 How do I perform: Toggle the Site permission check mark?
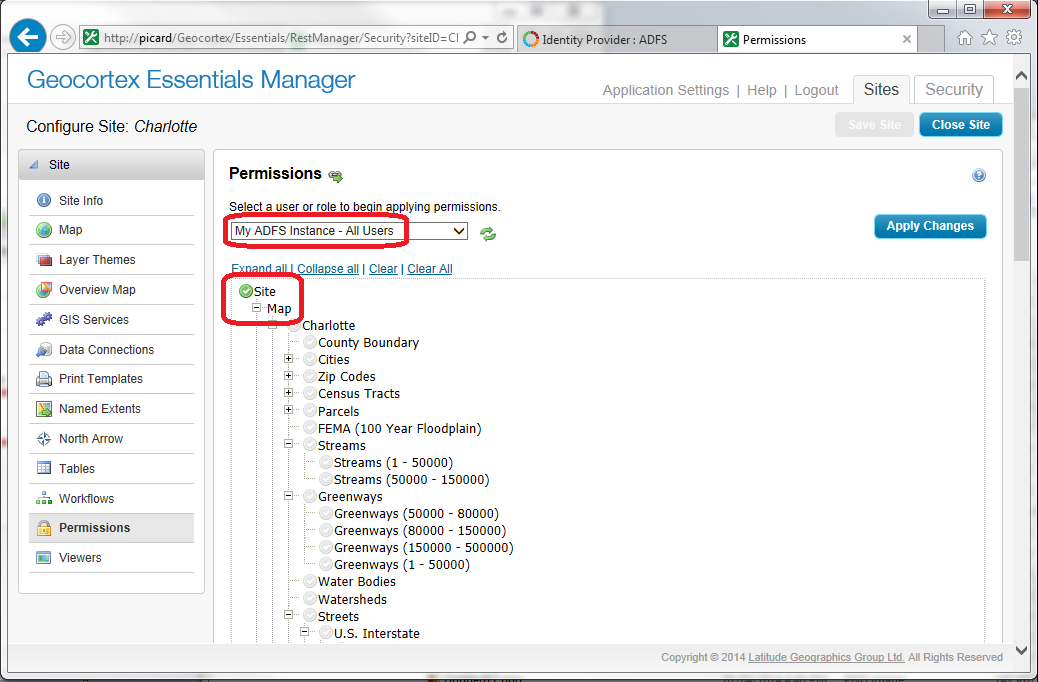point(246,291)
